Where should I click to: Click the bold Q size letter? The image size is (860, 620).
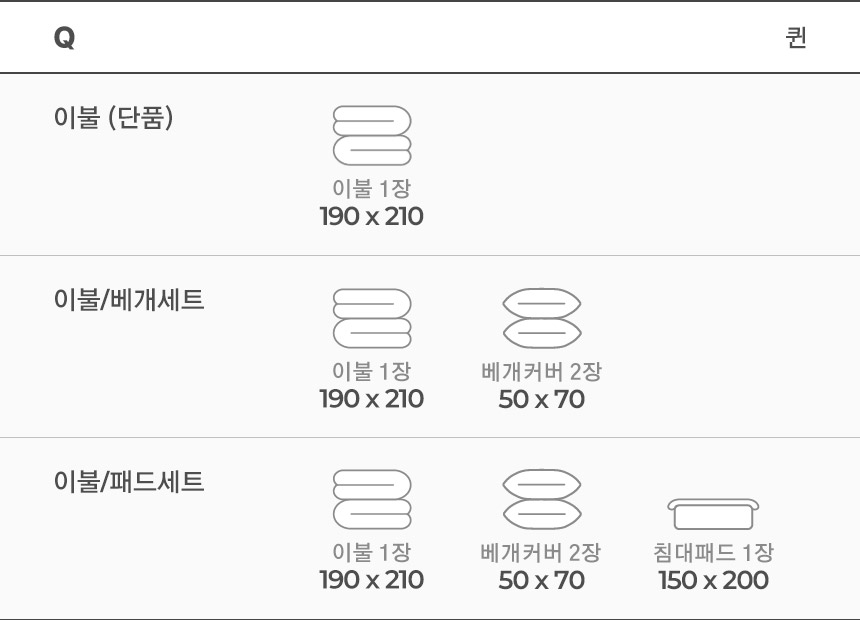coord(64,38)
